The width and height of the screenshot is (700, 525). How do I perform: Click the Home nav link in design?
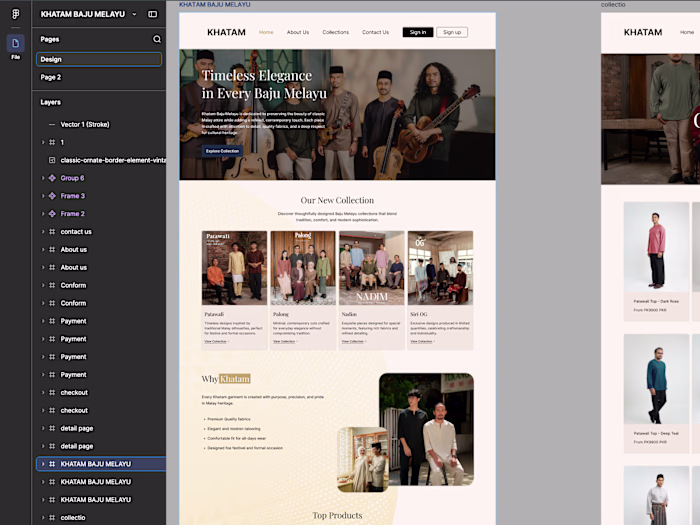(266, 32)
